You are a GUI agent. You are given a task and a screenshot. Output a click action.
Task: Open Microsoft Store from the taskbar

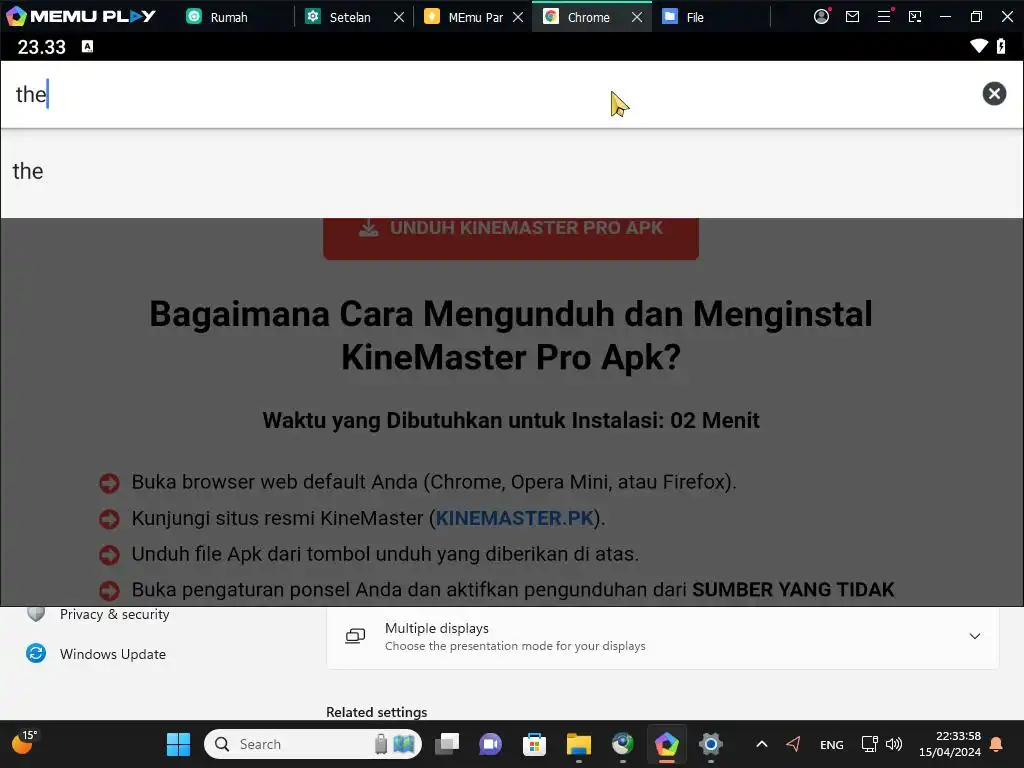click(534, 744)
